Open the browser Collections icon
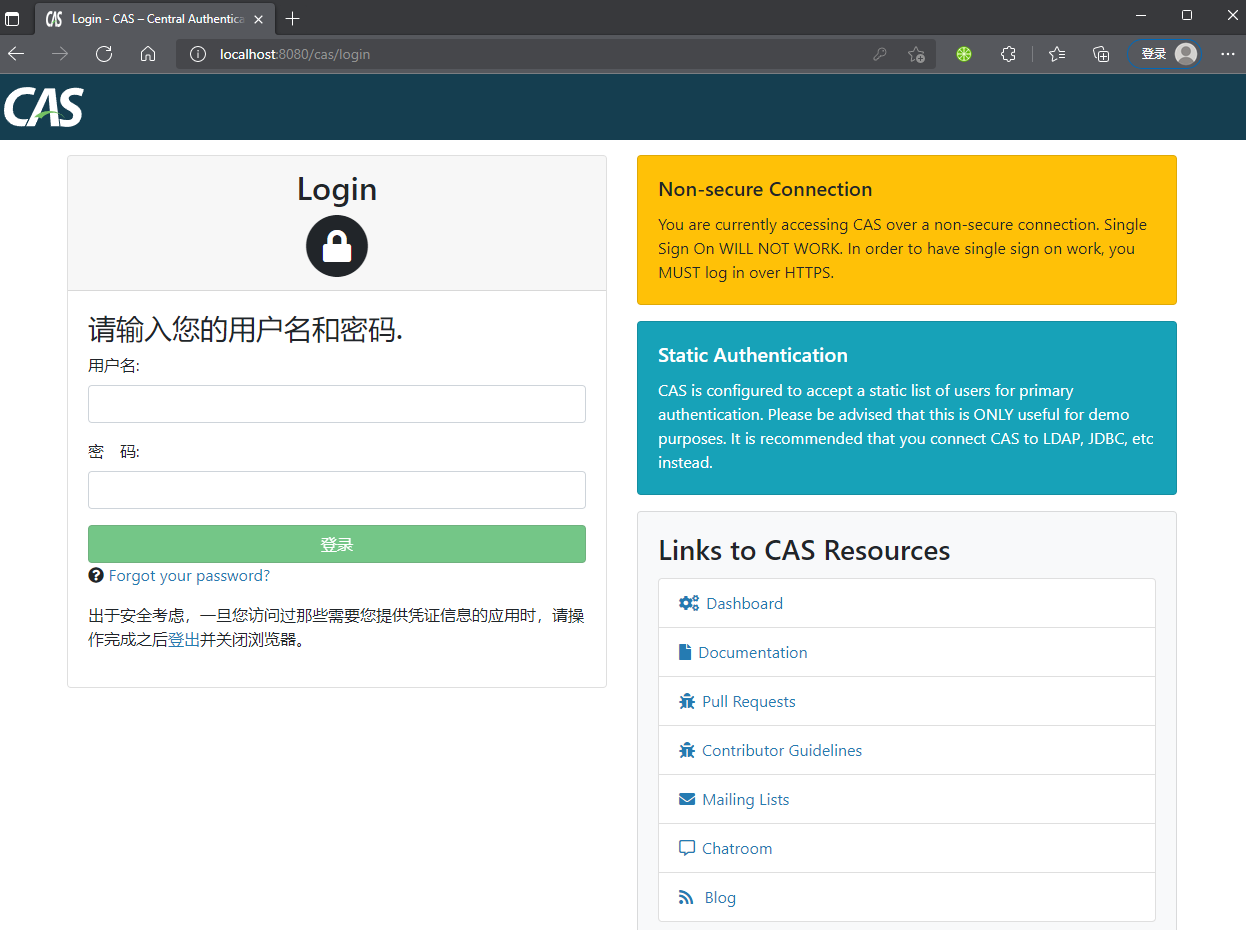 (1100, 54)
